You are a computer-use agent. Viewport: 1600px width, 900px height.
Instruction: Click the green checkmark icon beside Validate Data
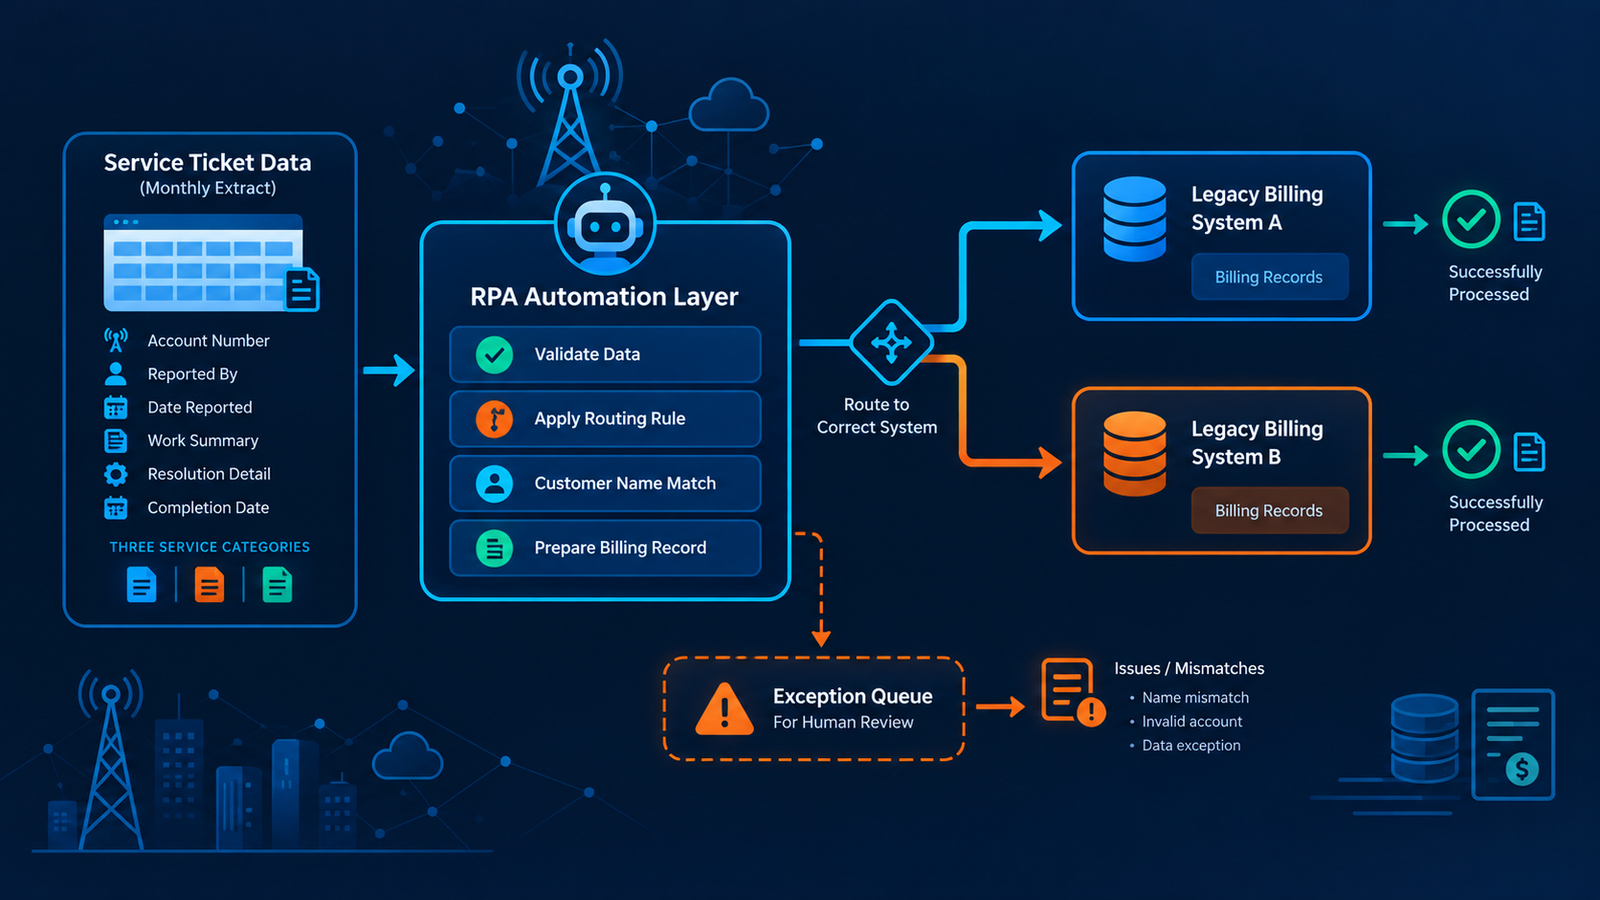click(494, 354)
